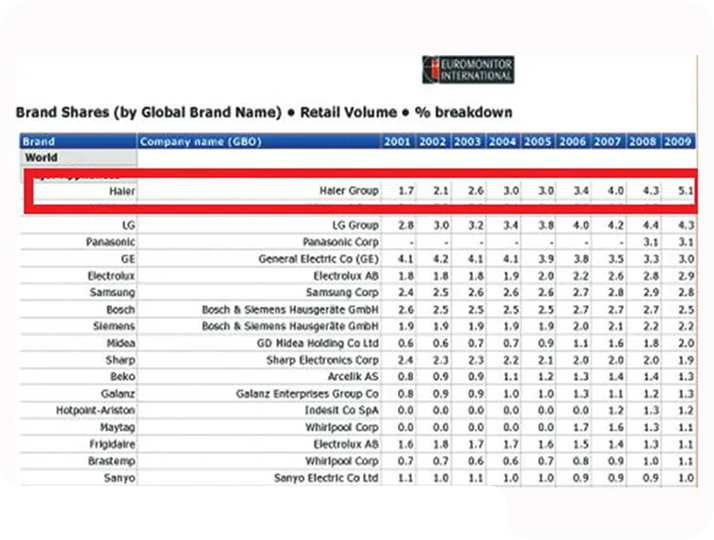This screenshot has width=714, height=540.
Task: Click the Electrolux brand cell
Action: (x=111, y=275)
